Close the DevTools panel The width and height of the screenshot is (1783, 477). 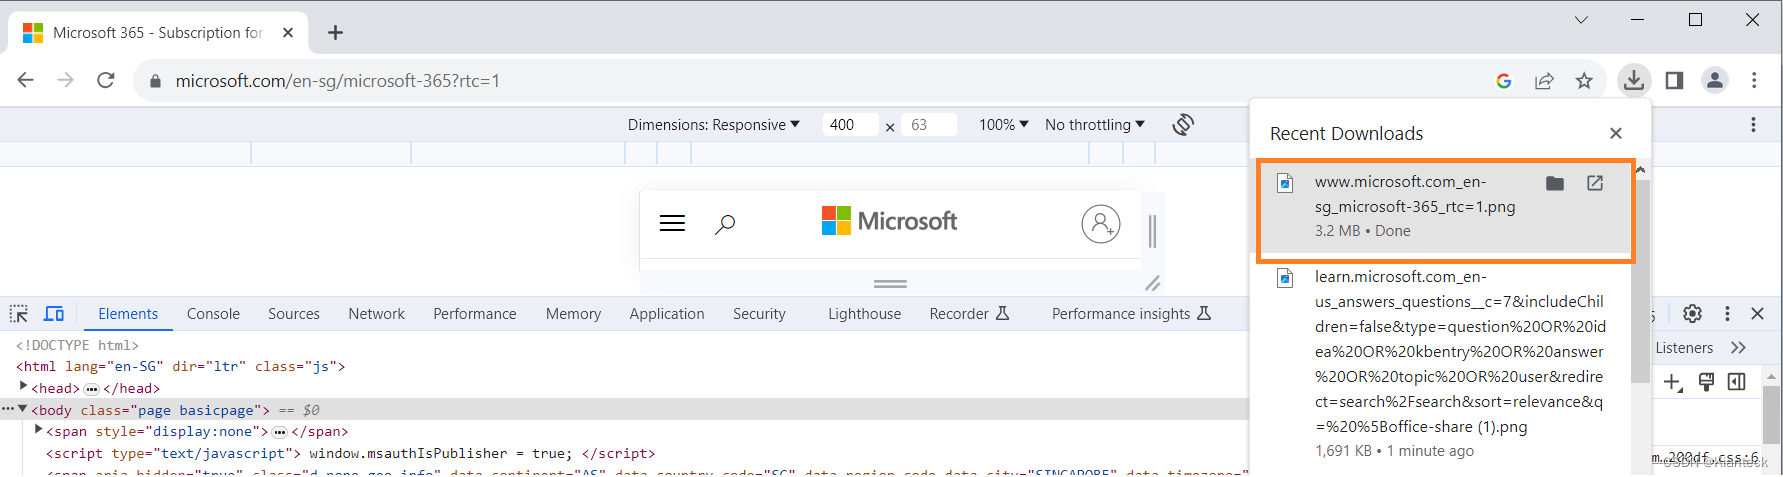click(1757, 314)
